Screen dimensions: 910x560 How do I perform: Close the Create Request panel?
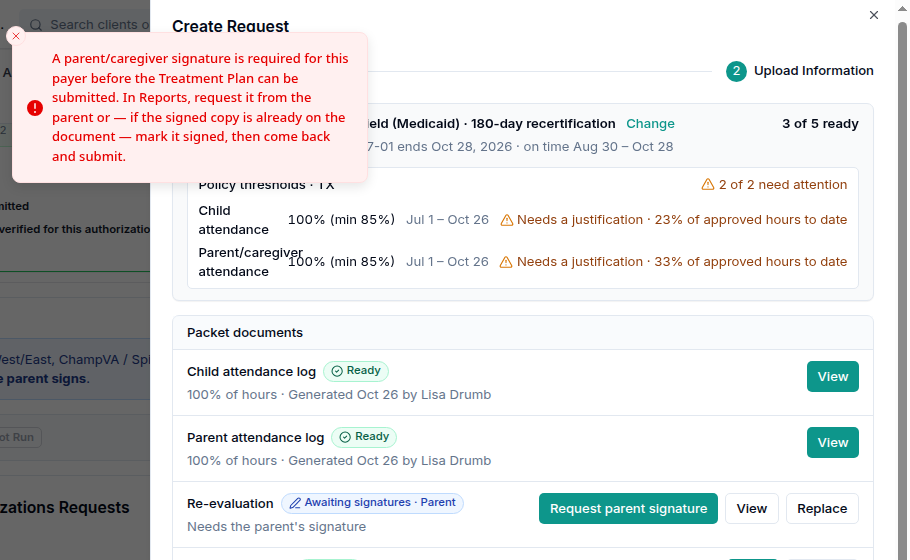[873, 15]
